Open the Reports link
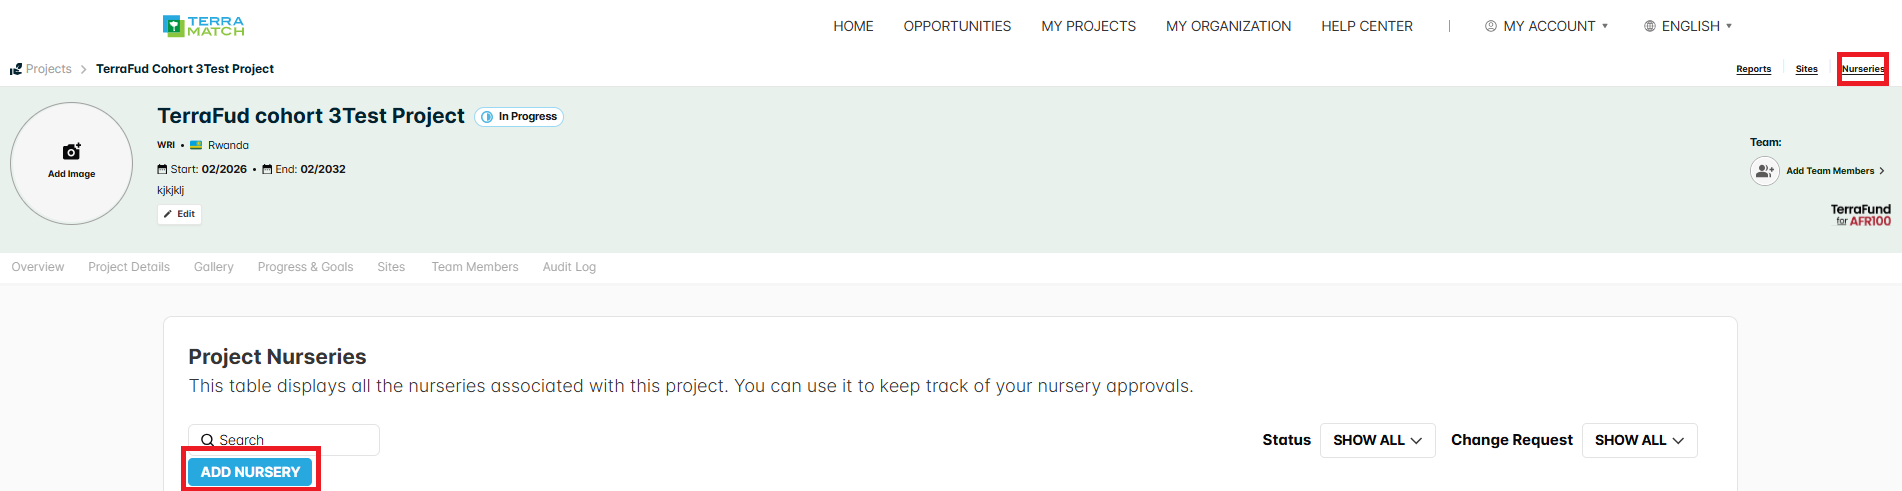This screenshot has width=1902, height=491. pyautogui.click(x=1753, y=69)
